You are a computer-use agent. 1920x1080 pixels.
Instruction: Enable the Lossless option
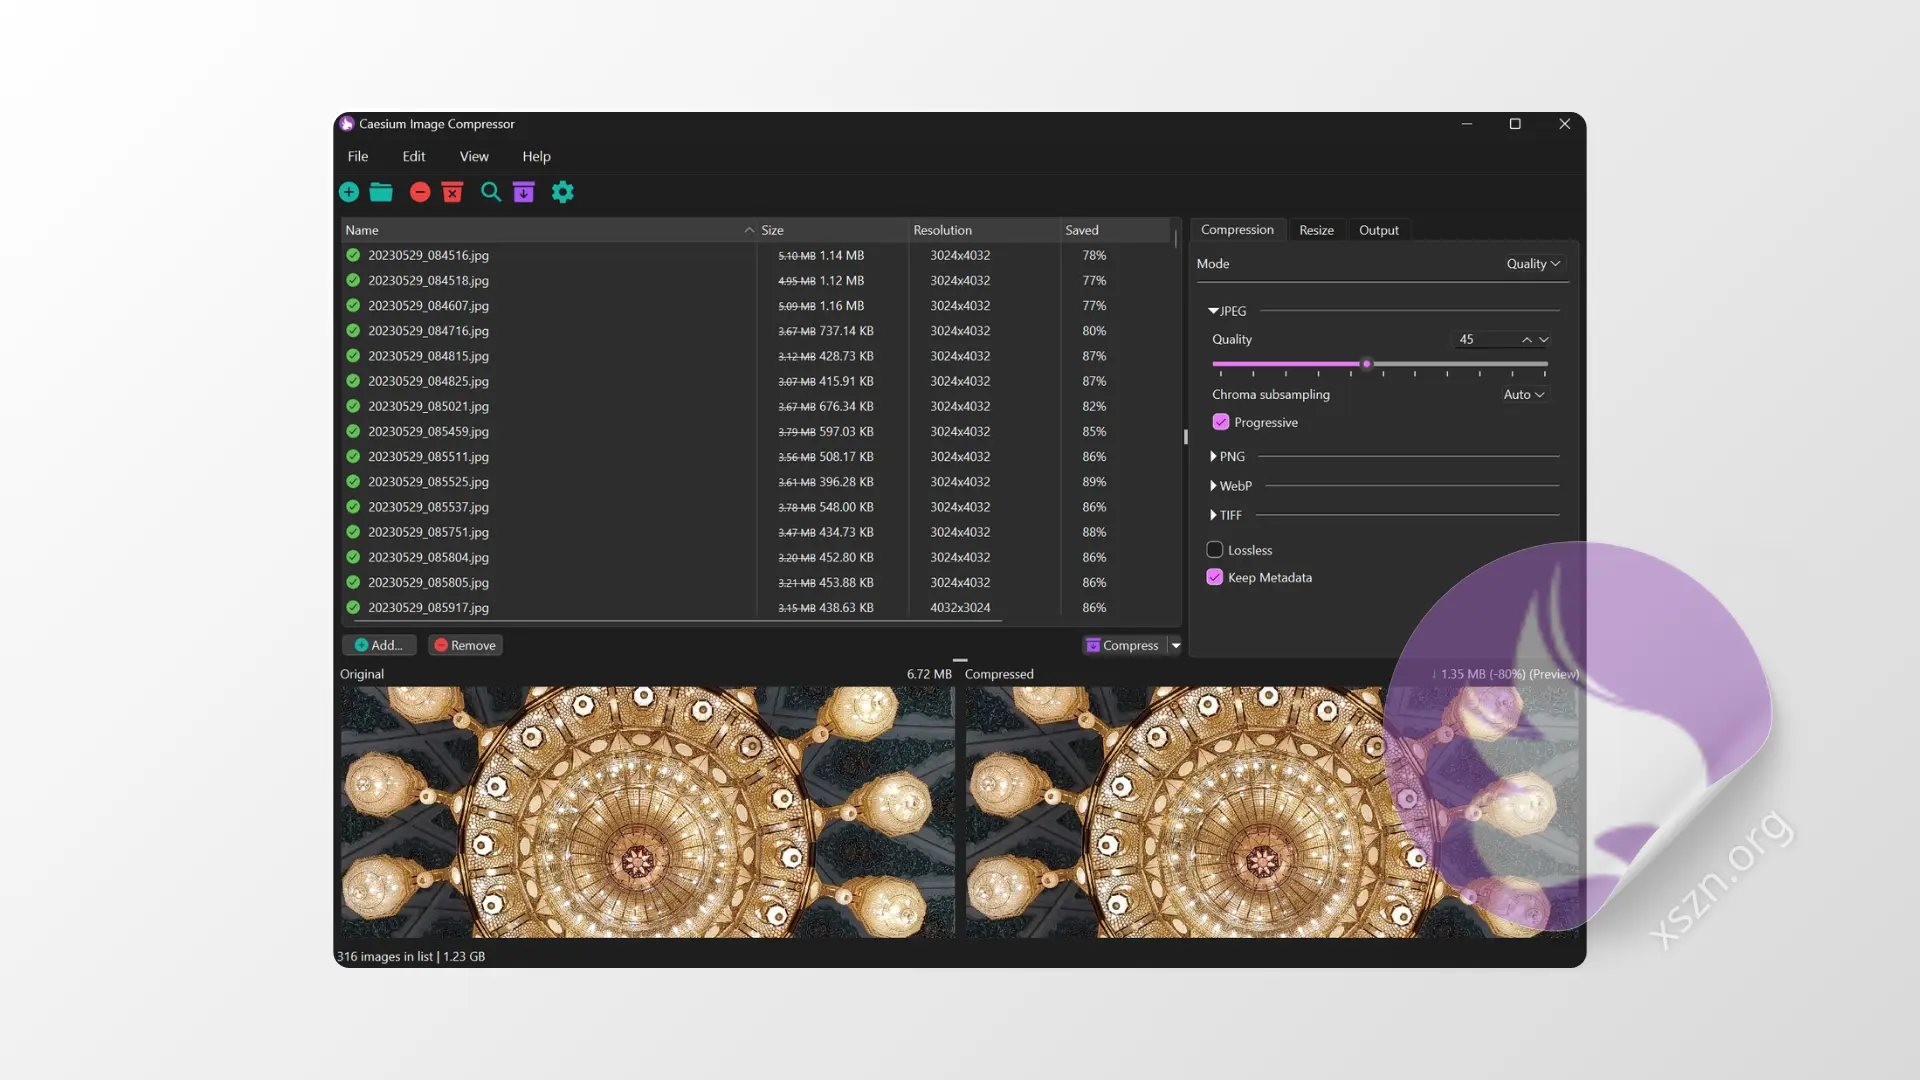[1214, 550]
